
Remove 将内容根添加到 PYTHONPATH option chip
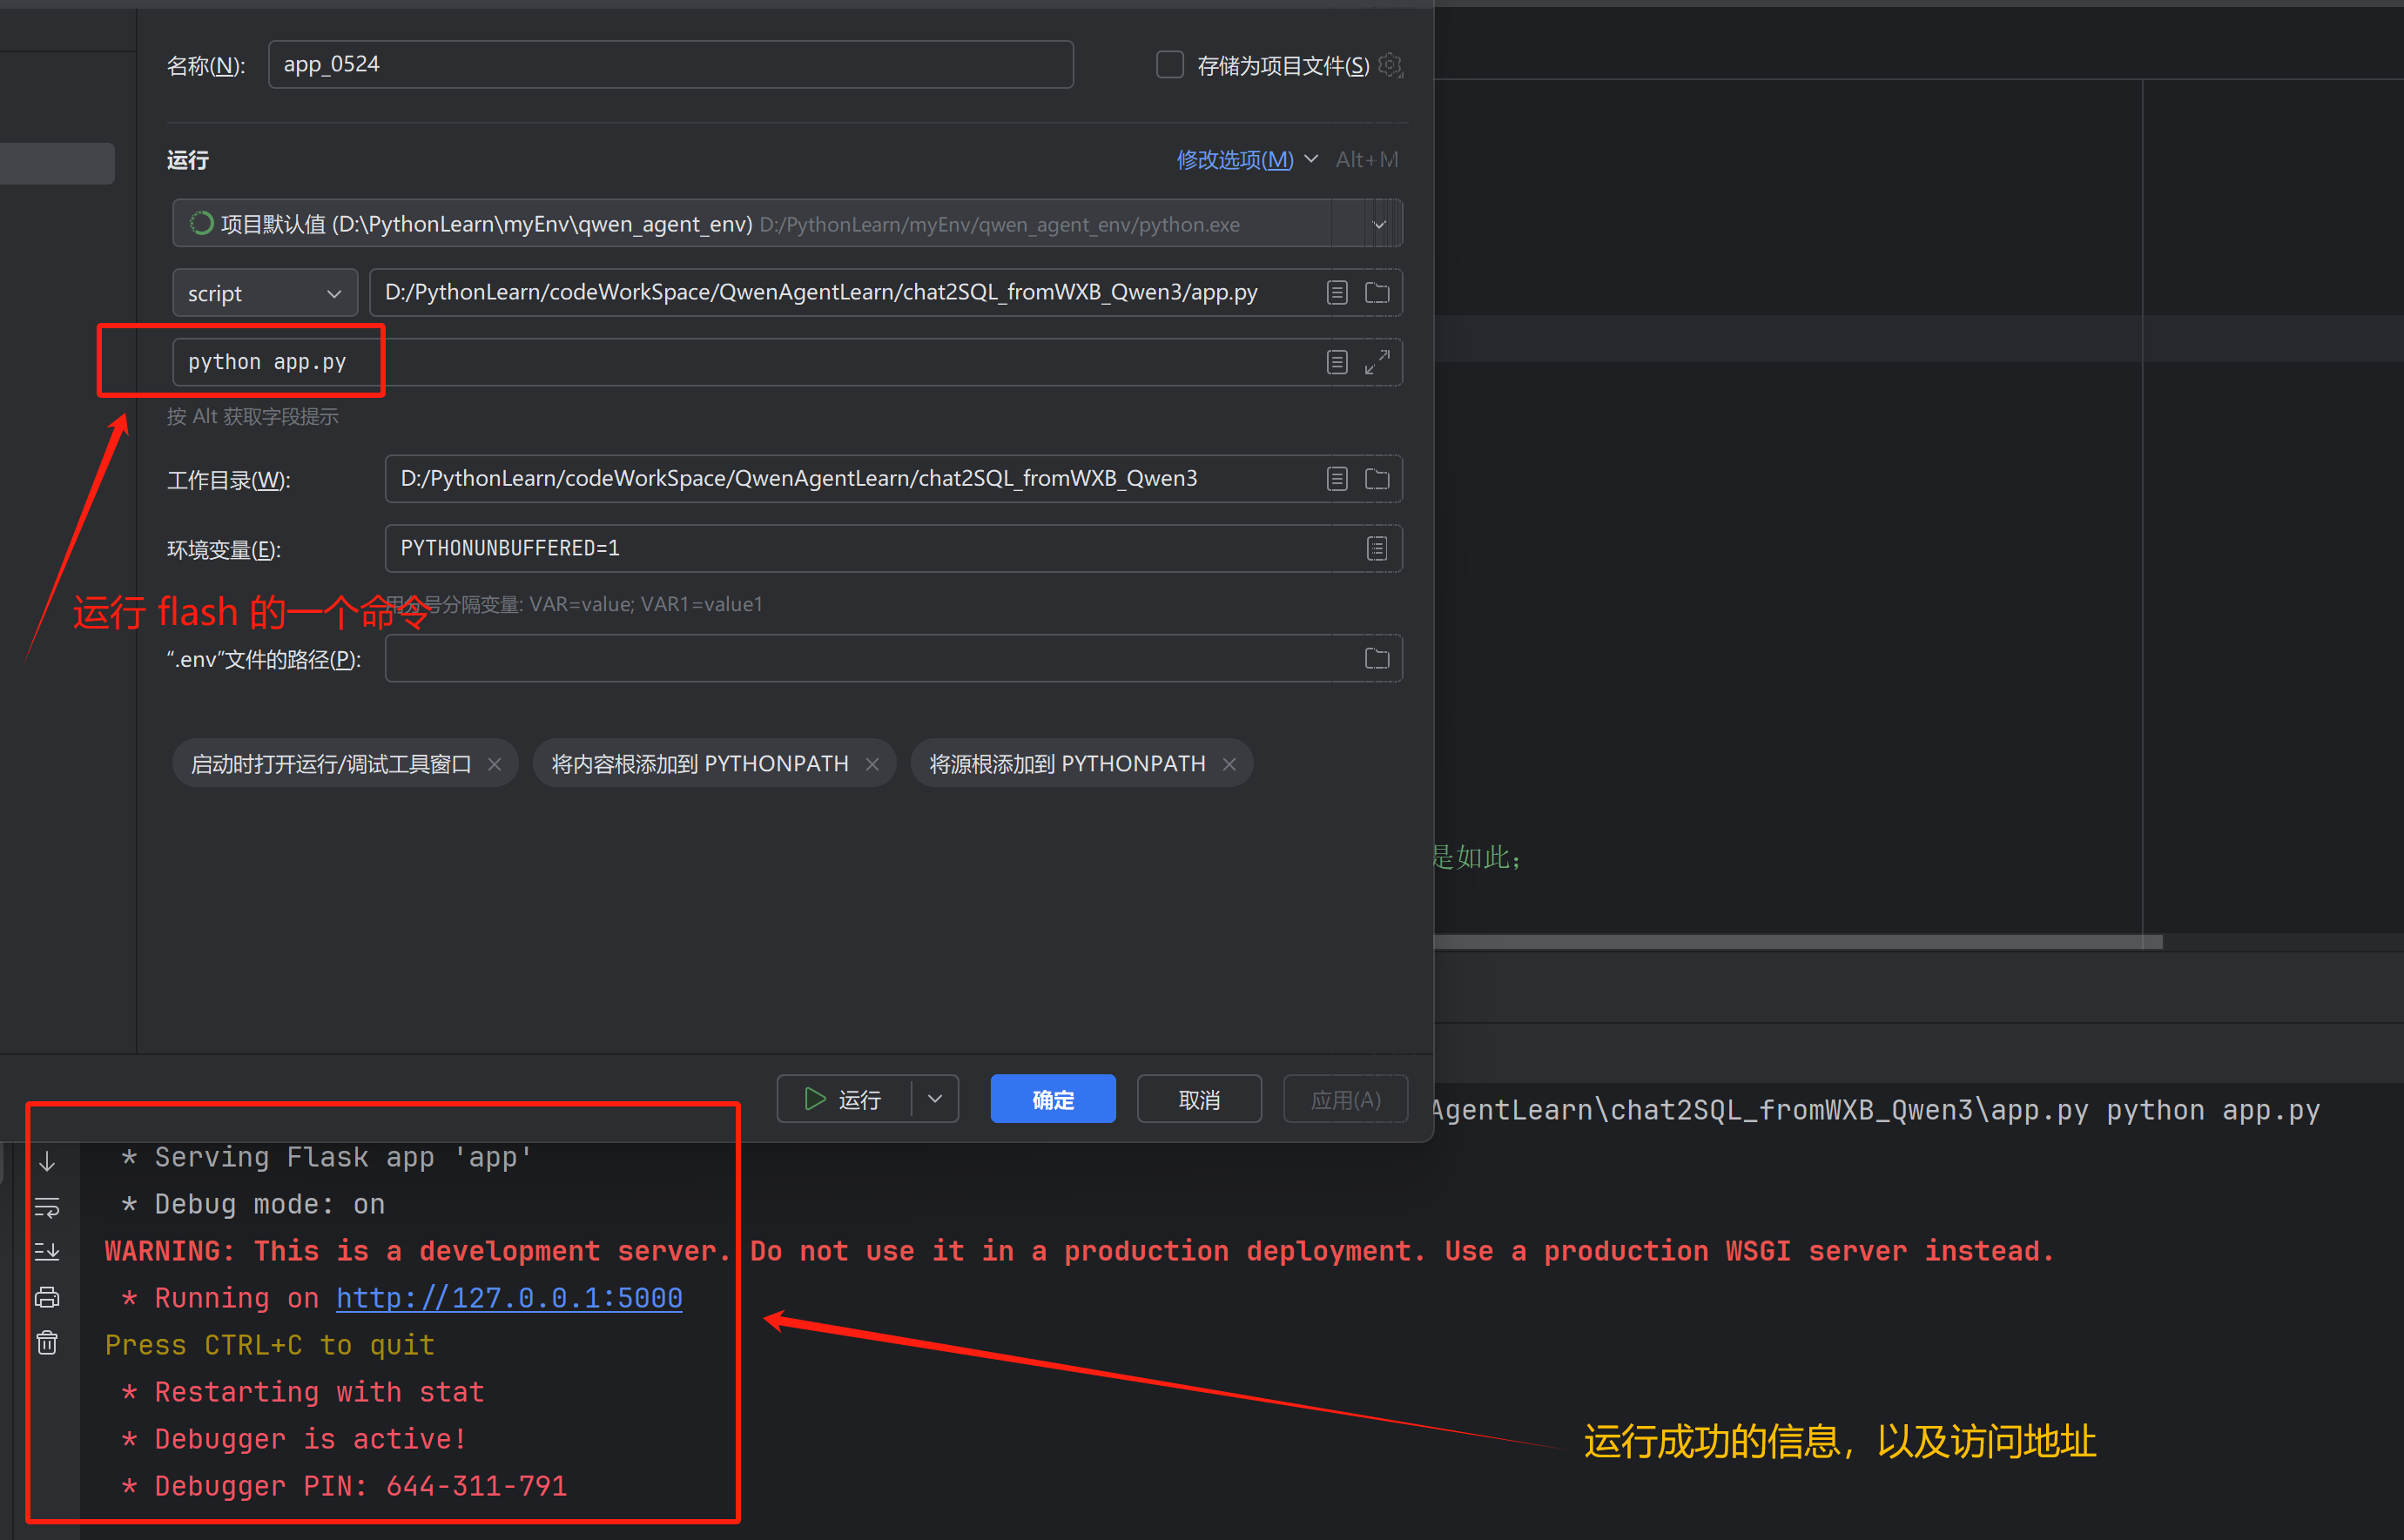[x=872, y=764]
